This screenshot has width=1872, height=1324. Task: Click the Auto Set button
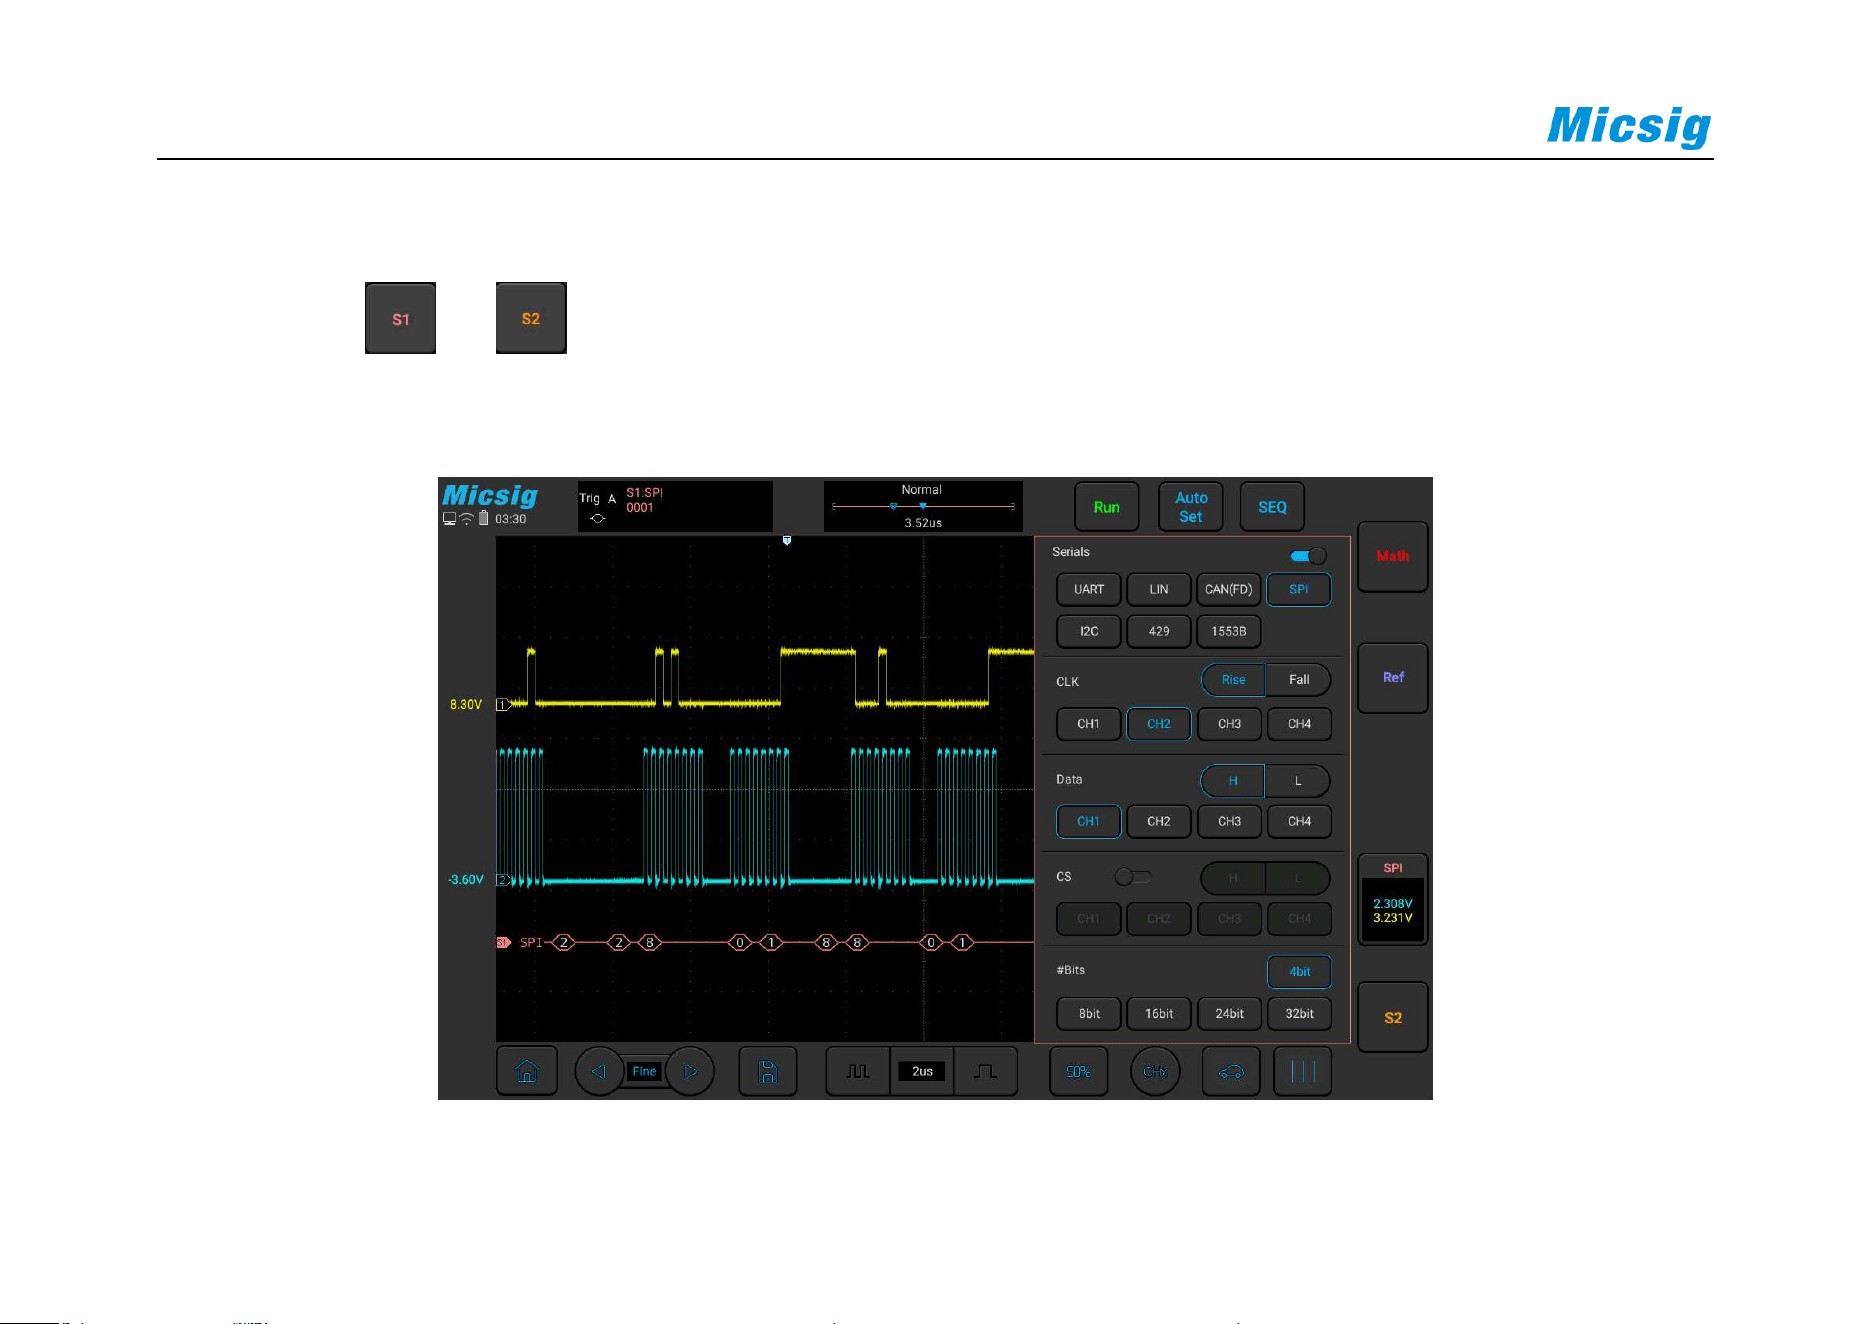pyautogui.click(x=1191, y=507)
